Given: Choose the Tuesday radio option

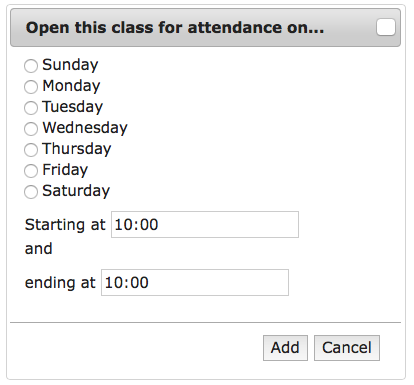Looking at the screenshot, I should (31, 108).
